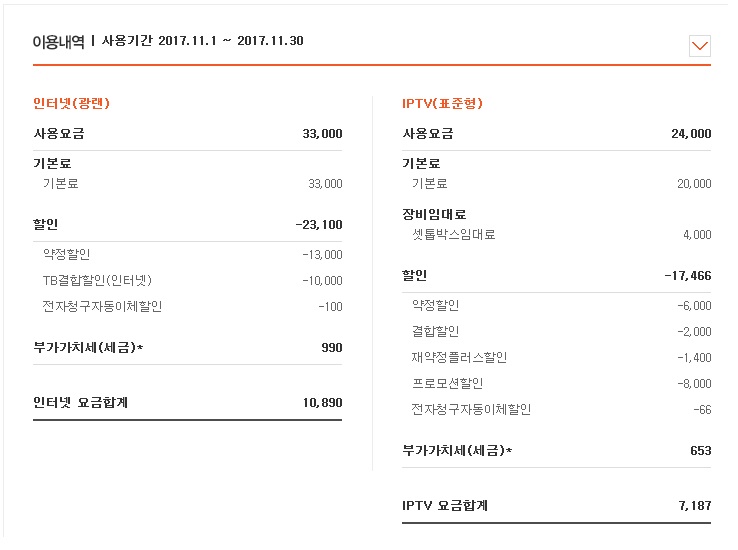Screen dimensions: 738x550
Task: Select the IPTV(표준형) heading
Action: [x=442, y=103]
